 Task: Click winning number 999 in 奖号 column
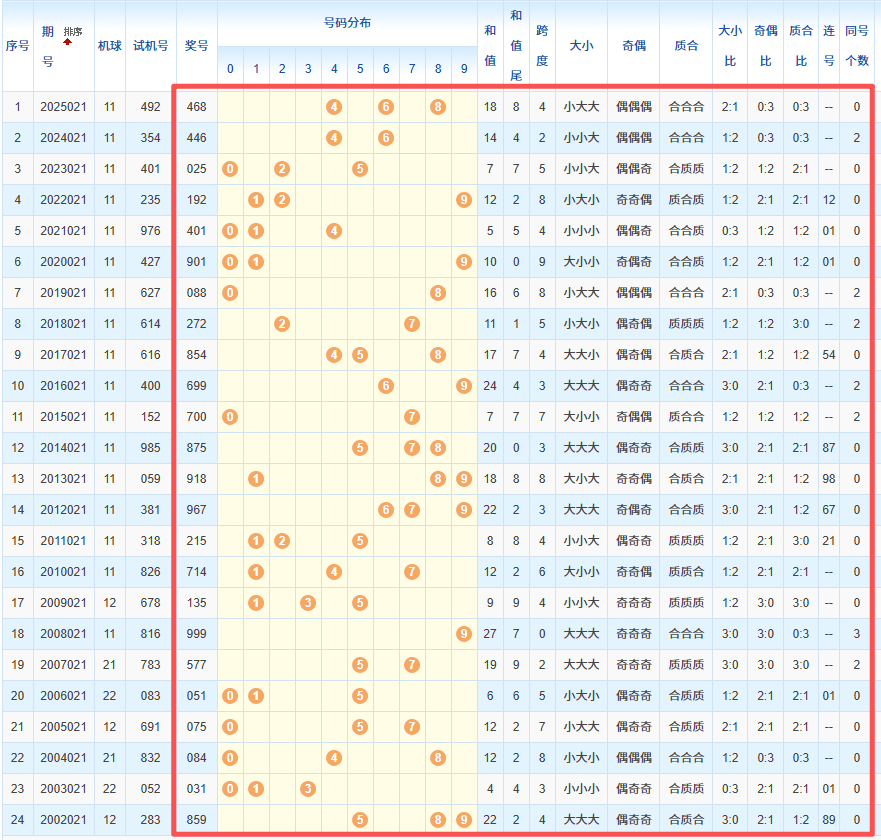197,633
